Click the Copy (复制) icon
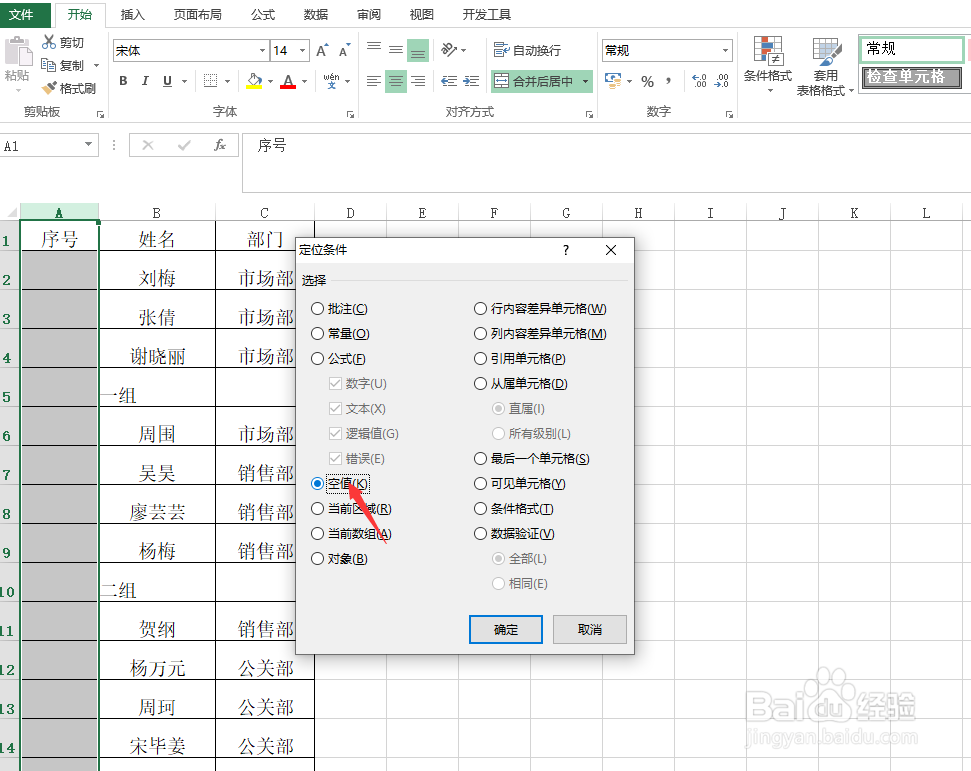The height and width of the screenshot is (771, 971). (48, 64)
